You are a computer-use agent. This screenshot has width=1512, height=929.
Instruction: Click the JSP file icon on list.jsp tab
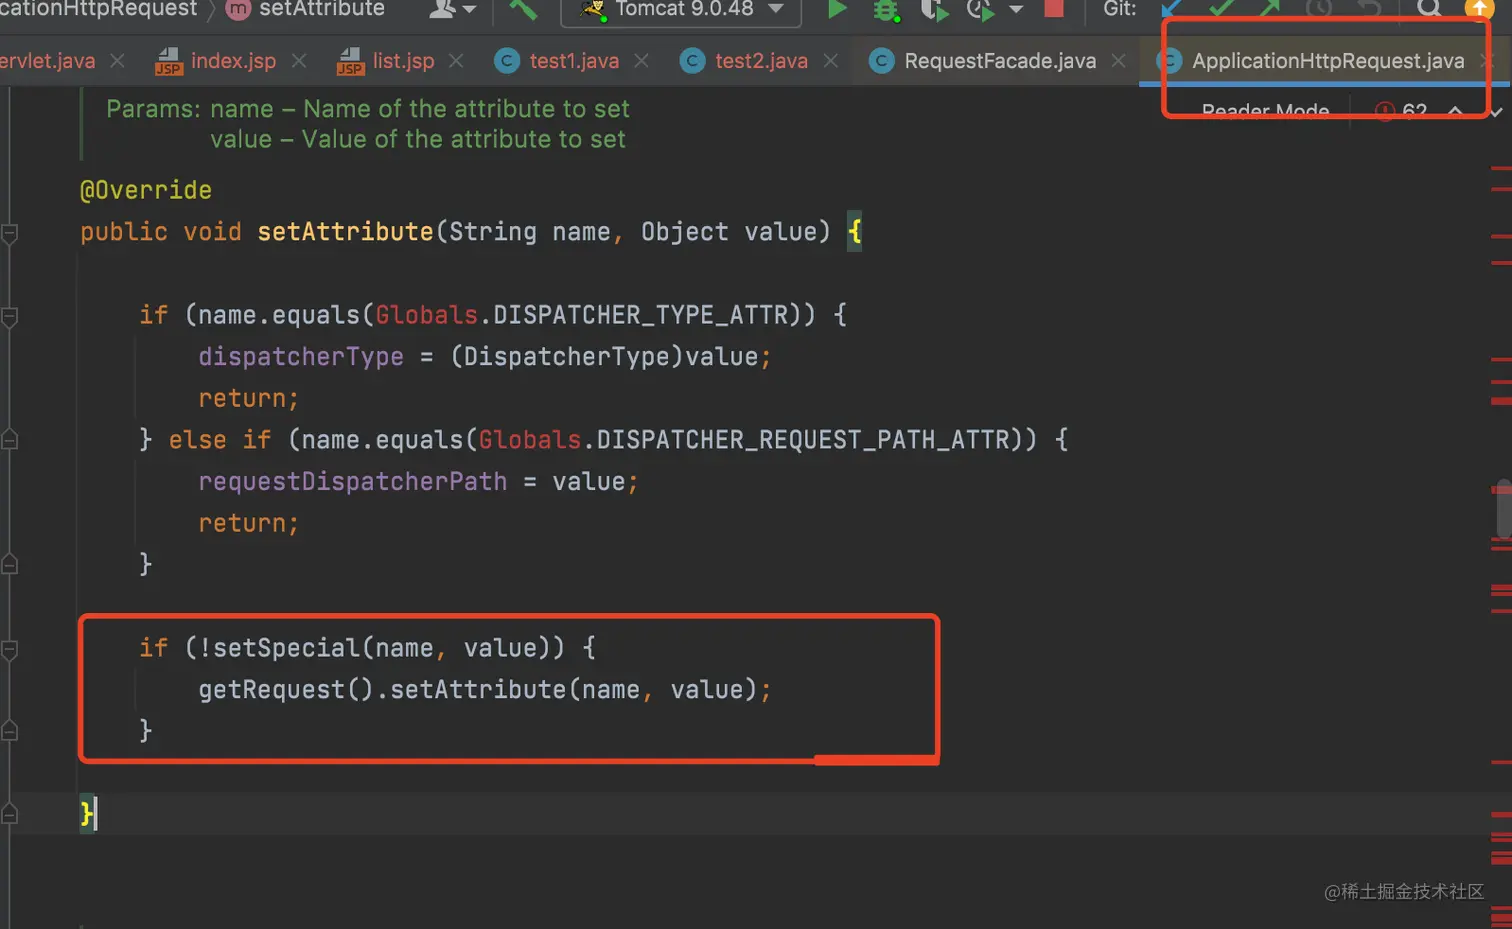tap(350, 62)
